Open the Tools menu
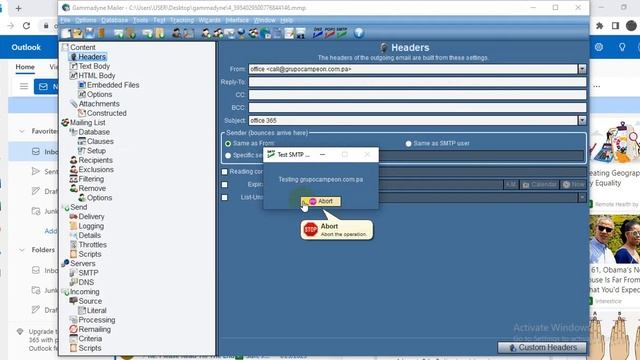640x360 pixels. pos(140,20)
